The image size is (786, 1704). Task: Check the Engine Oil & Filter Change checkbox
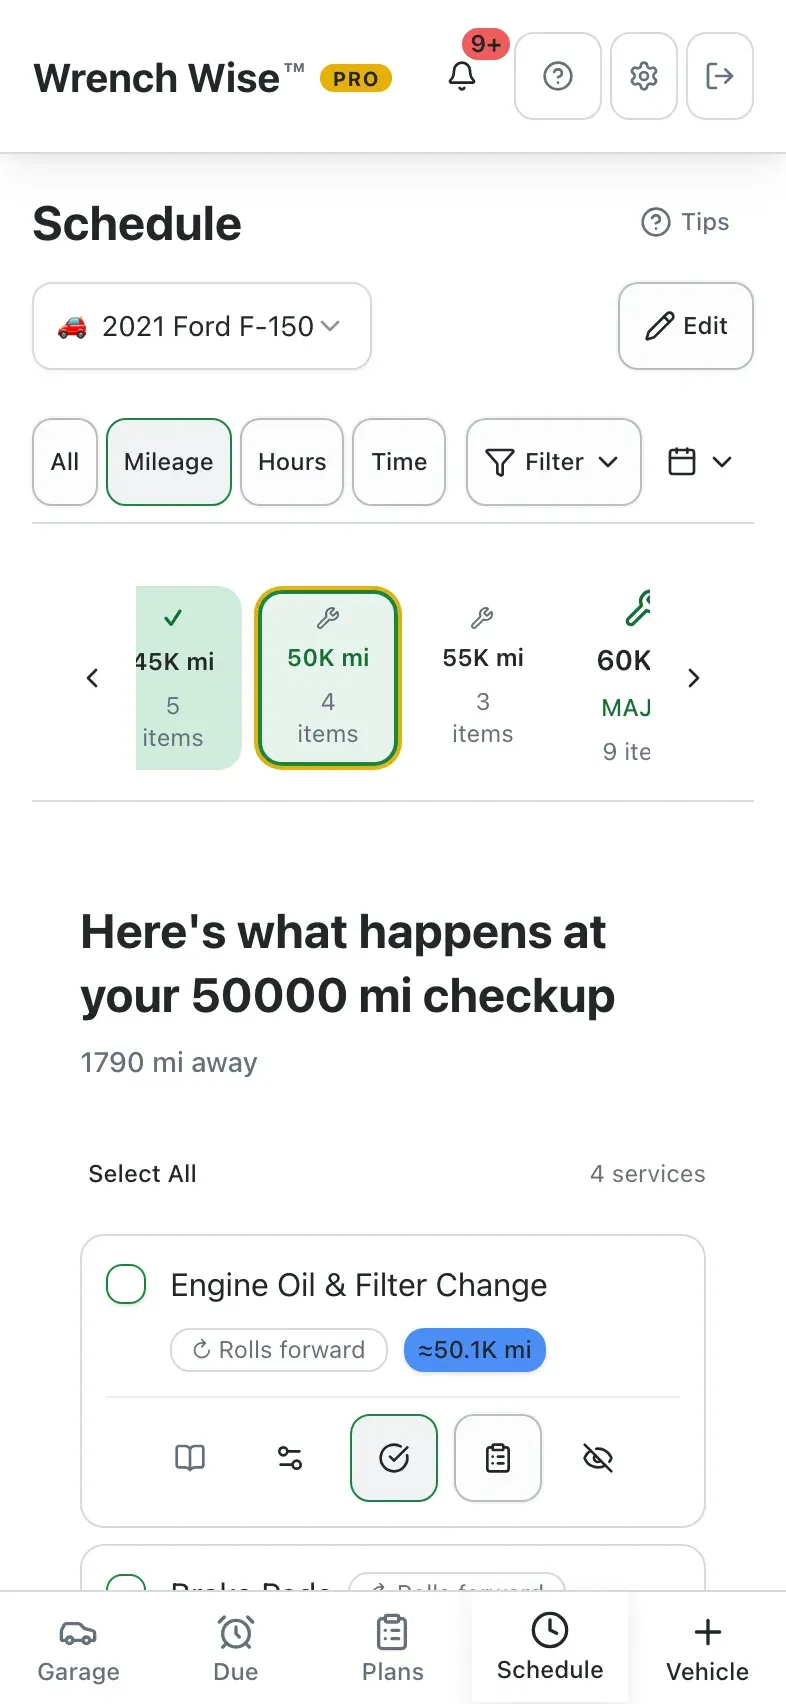(x=126, y=1284)
